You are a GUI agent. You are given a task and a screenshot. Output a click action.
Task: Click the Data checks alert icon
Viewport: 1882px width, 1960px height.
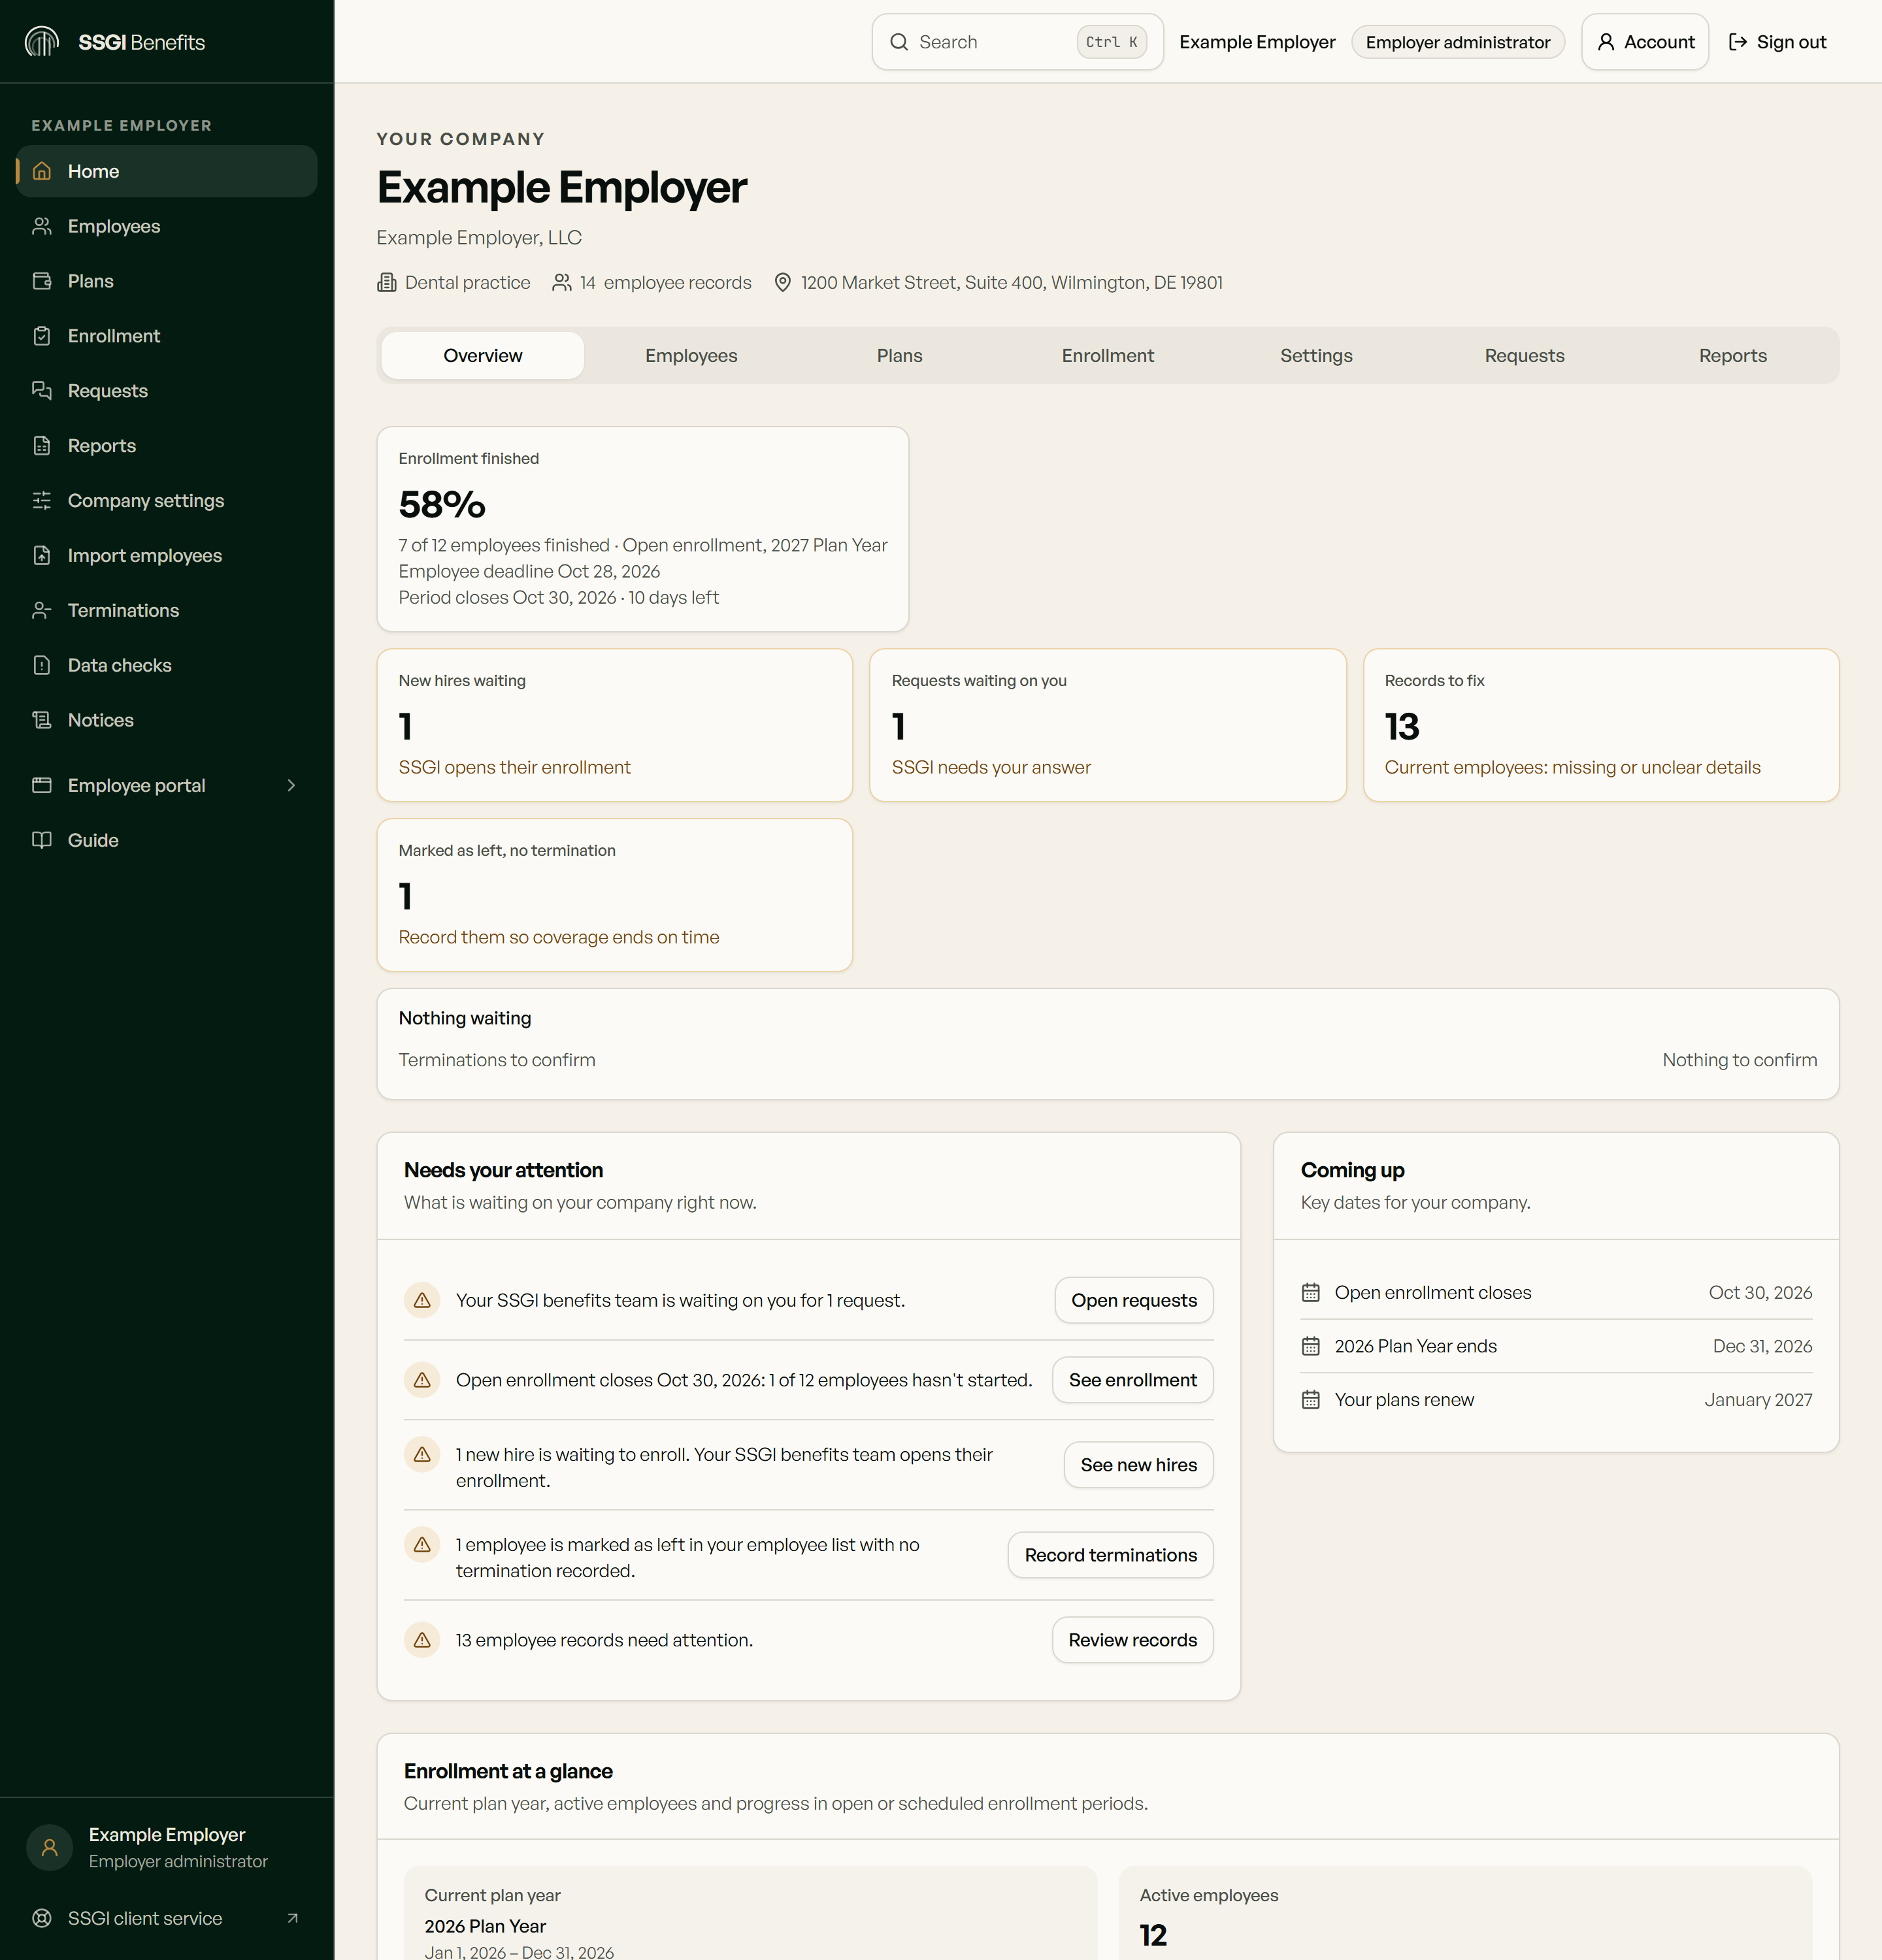tap(42, 666)
